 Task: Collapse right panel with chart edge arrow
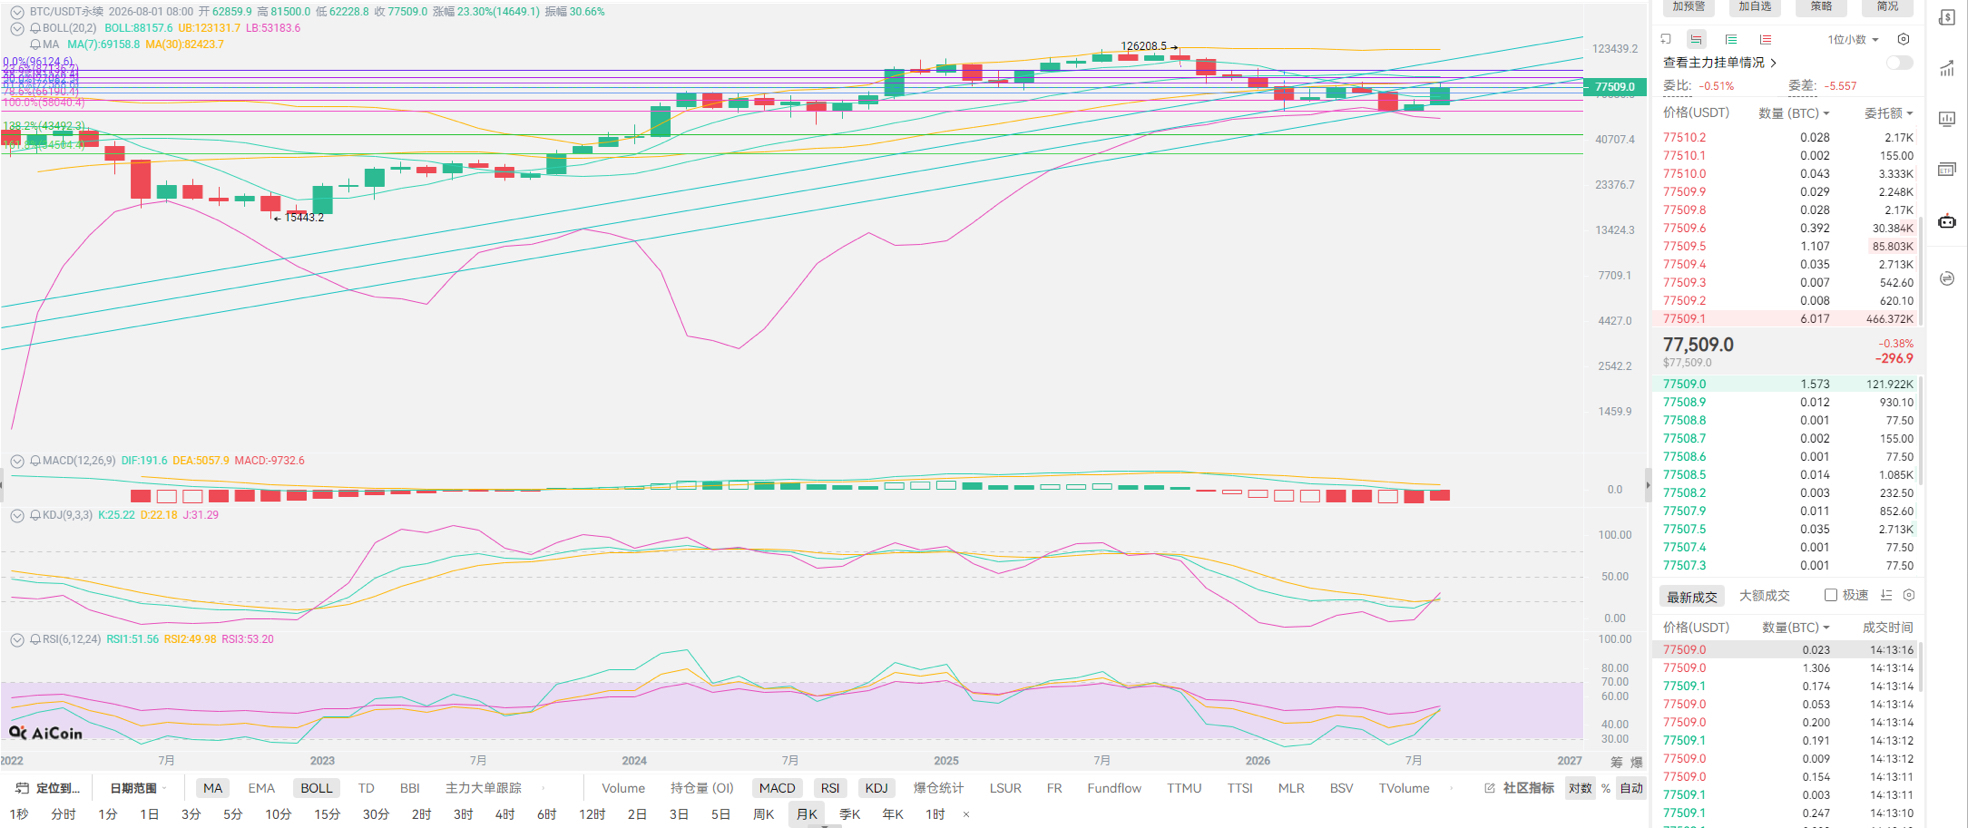click(x=1648, y=486)
